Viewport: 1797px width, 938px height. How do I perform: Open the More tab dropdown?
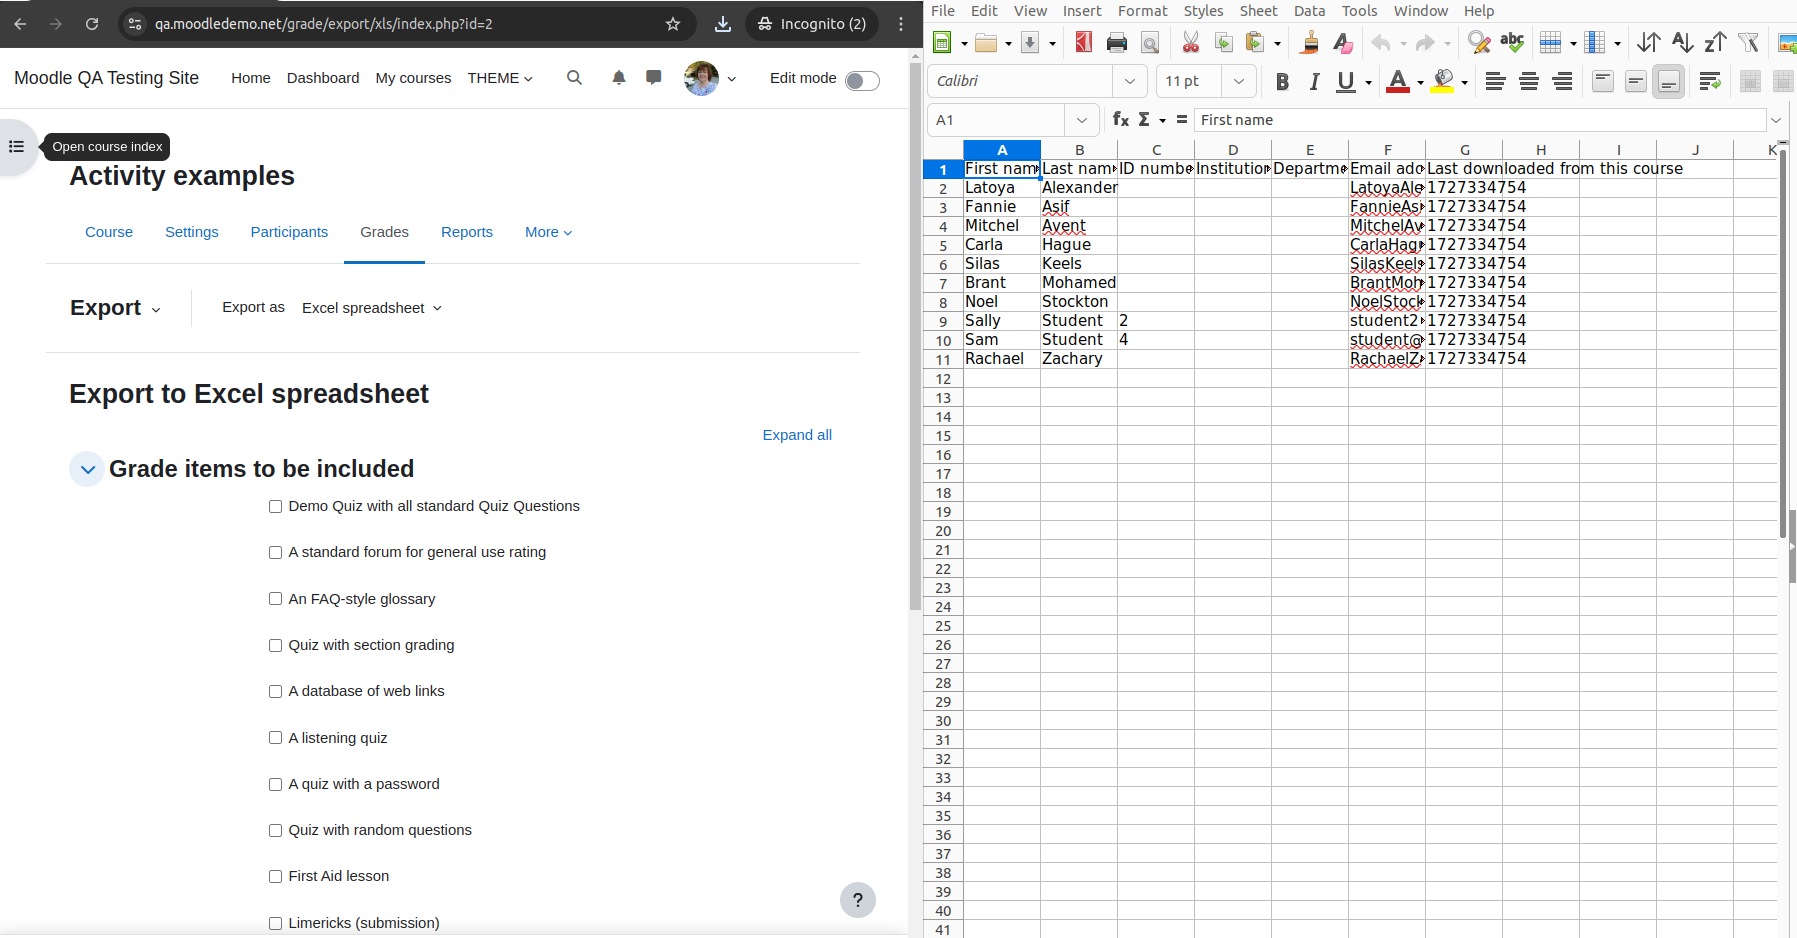(x=548, y=232)
